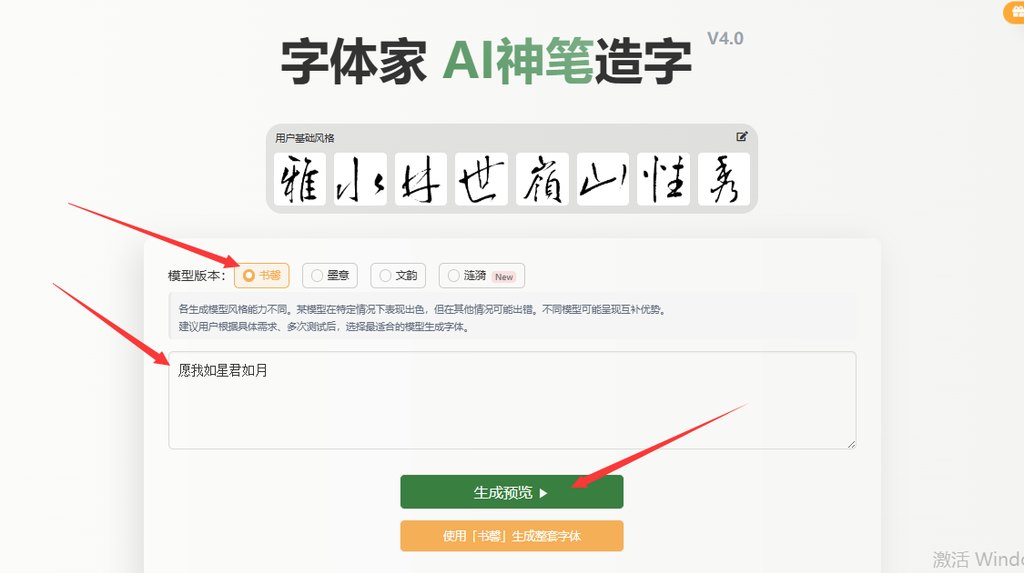The image size is (1024, 573).
Task: Select the 涟漪 New model option
Action: 482,276
